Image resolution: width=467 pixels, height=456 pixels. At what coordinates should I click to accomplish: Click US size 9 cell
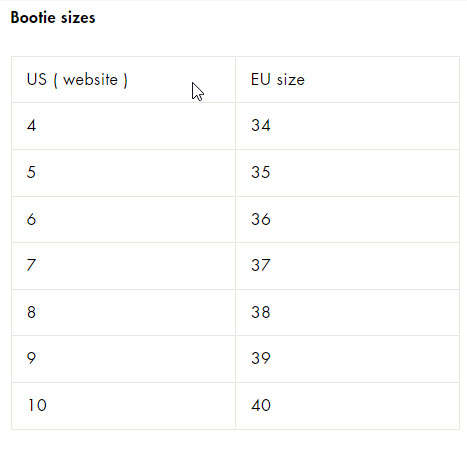click(124, 359)
